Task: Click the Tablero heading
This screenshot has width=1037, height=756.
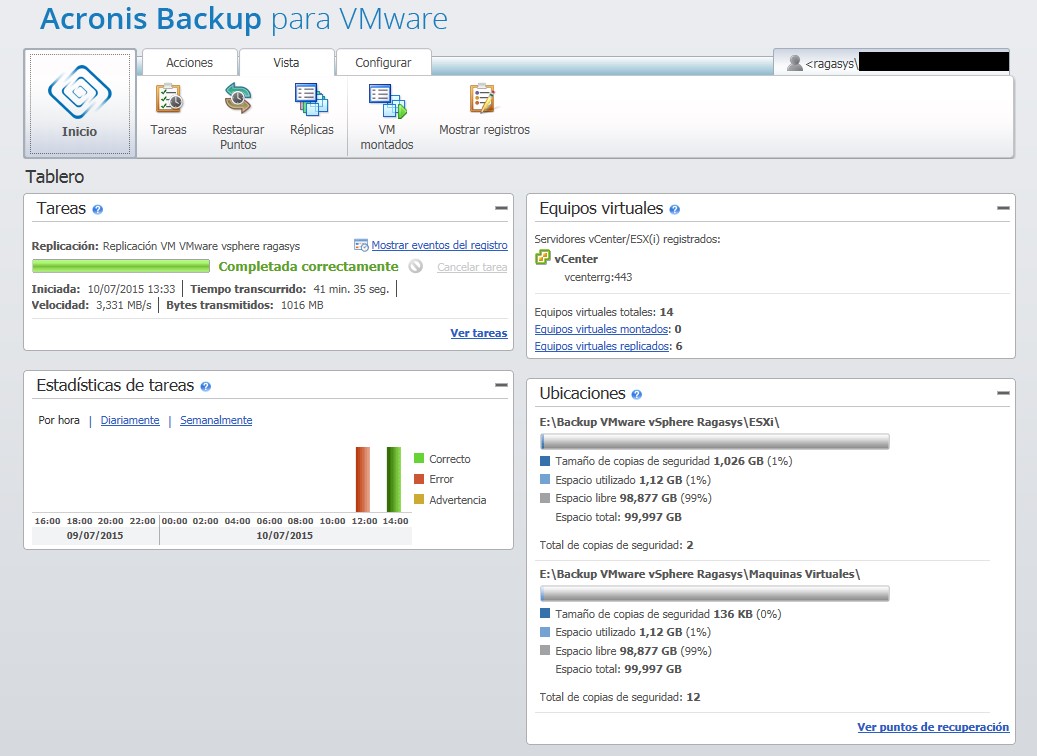Action: click(55, 177)
